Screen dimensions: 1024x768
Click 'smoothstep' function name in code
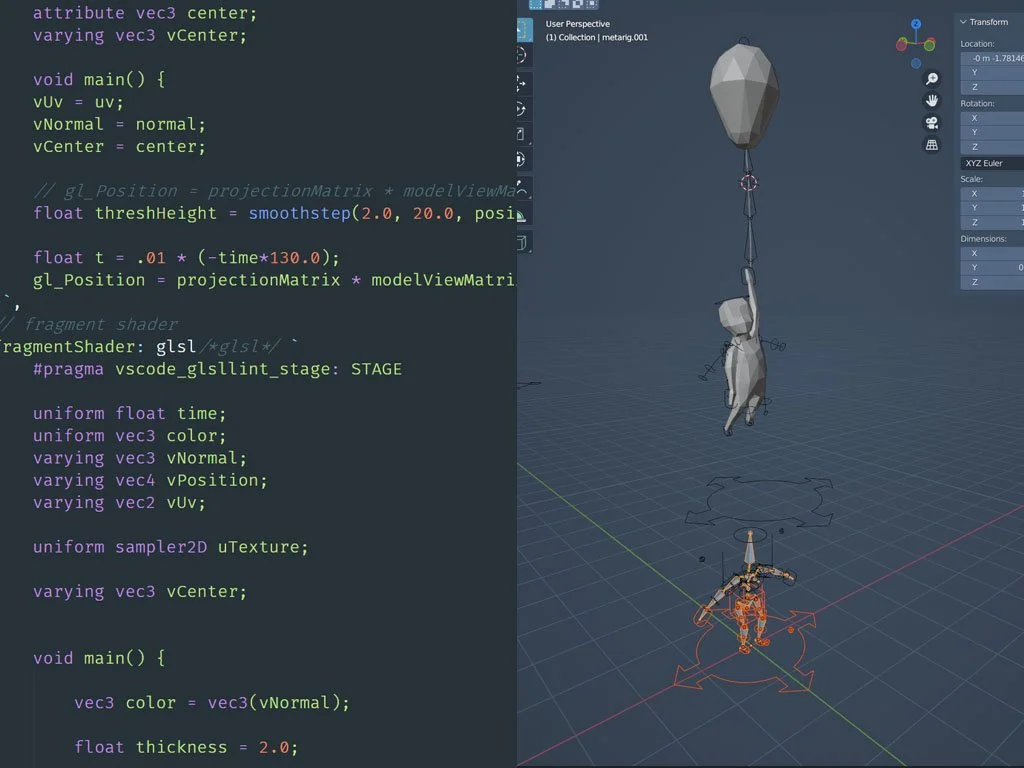coord(299,214)
